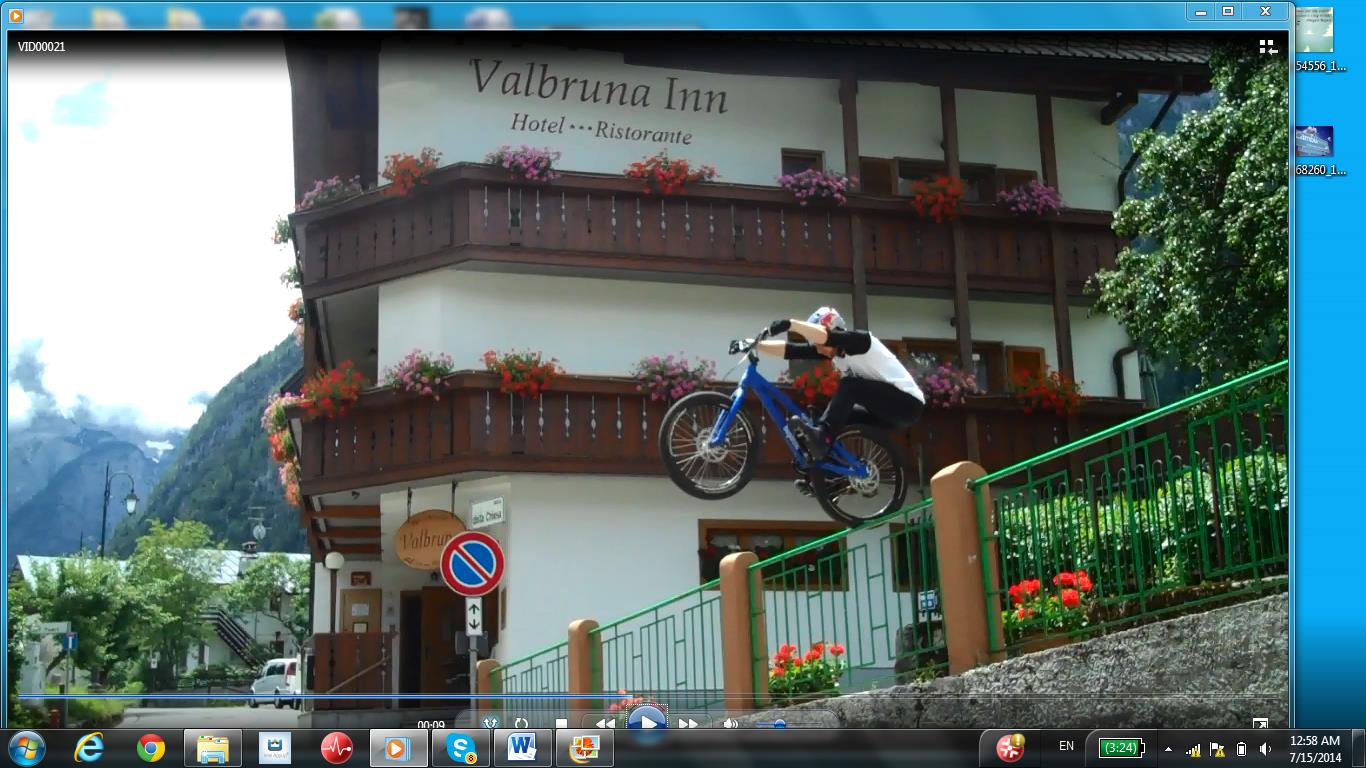Click the video seek progress bar
Viewport: 1366px width, 768px height.
(640, 696)
